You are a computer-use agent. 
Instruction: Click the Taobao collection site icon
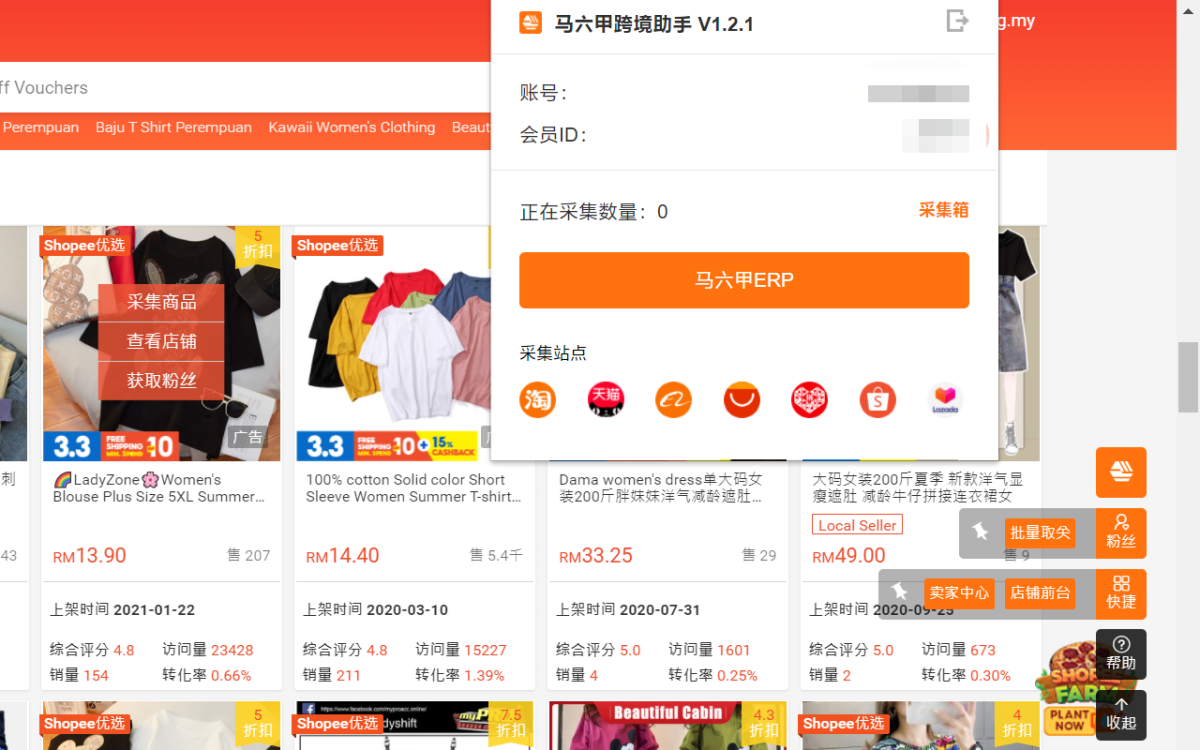[x=537, y=400]
